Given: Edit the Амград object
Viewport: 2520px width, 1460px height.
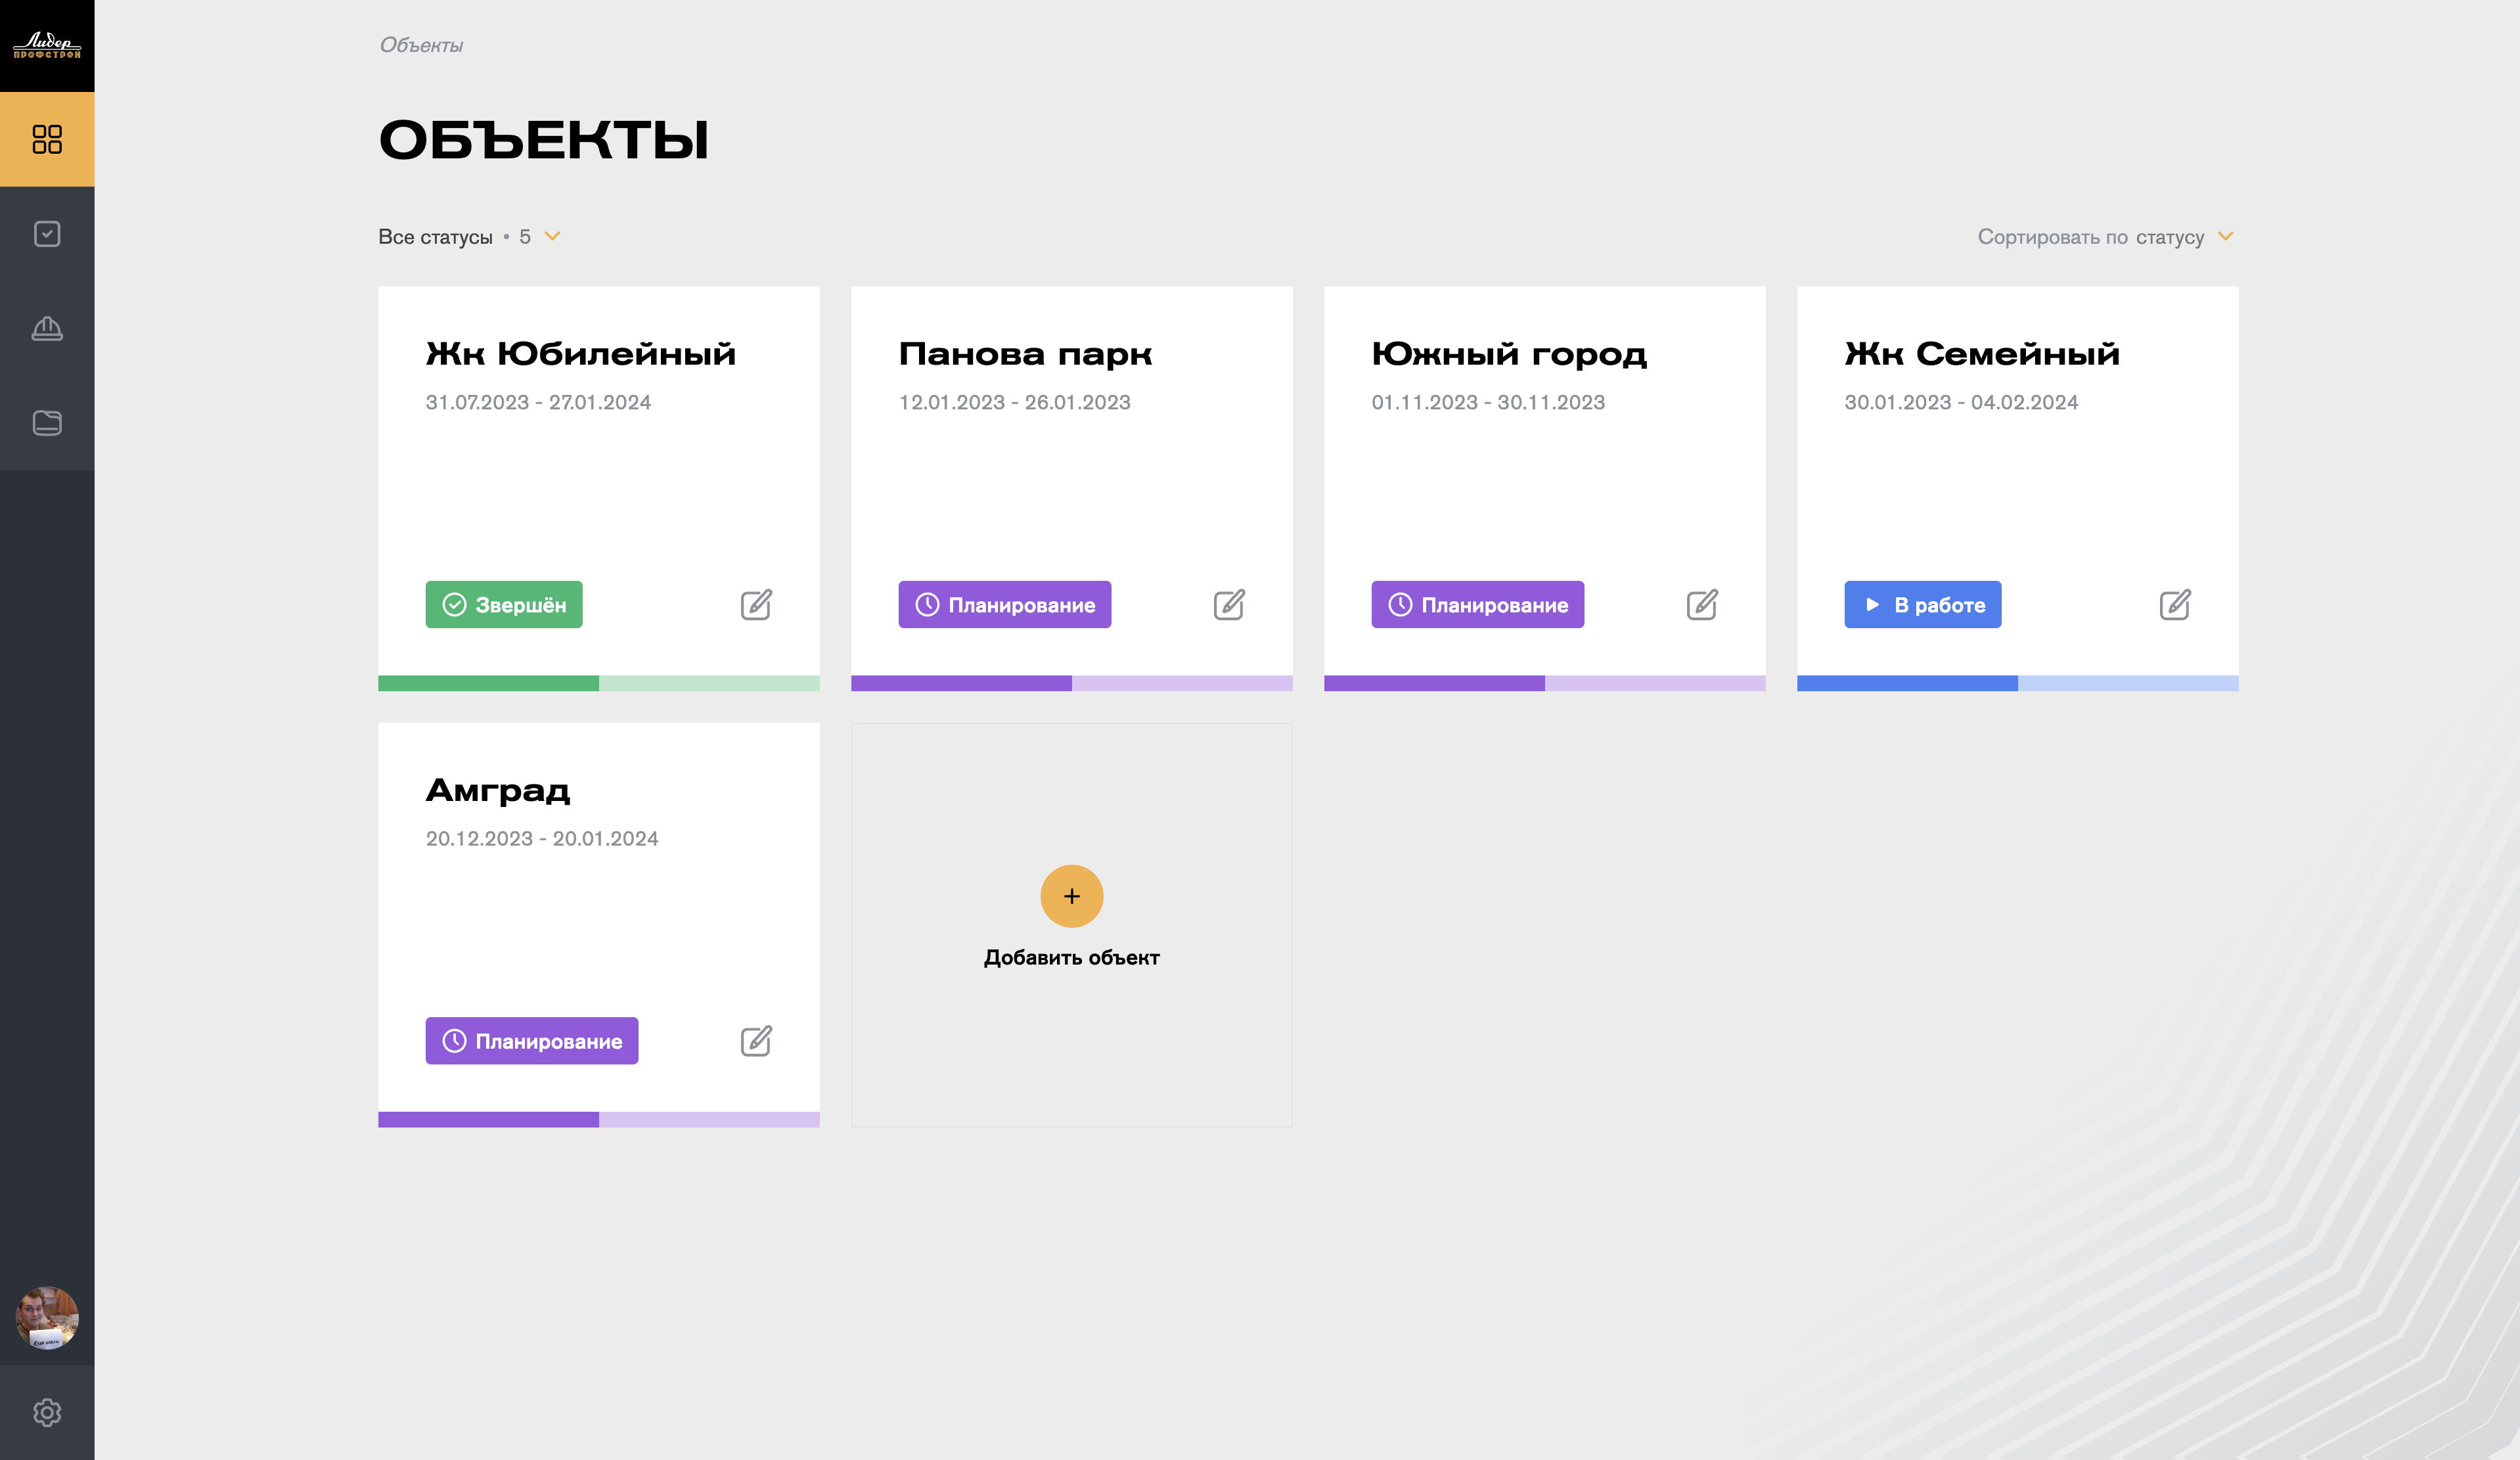Looking at the screenshot, I should 756,1040.
